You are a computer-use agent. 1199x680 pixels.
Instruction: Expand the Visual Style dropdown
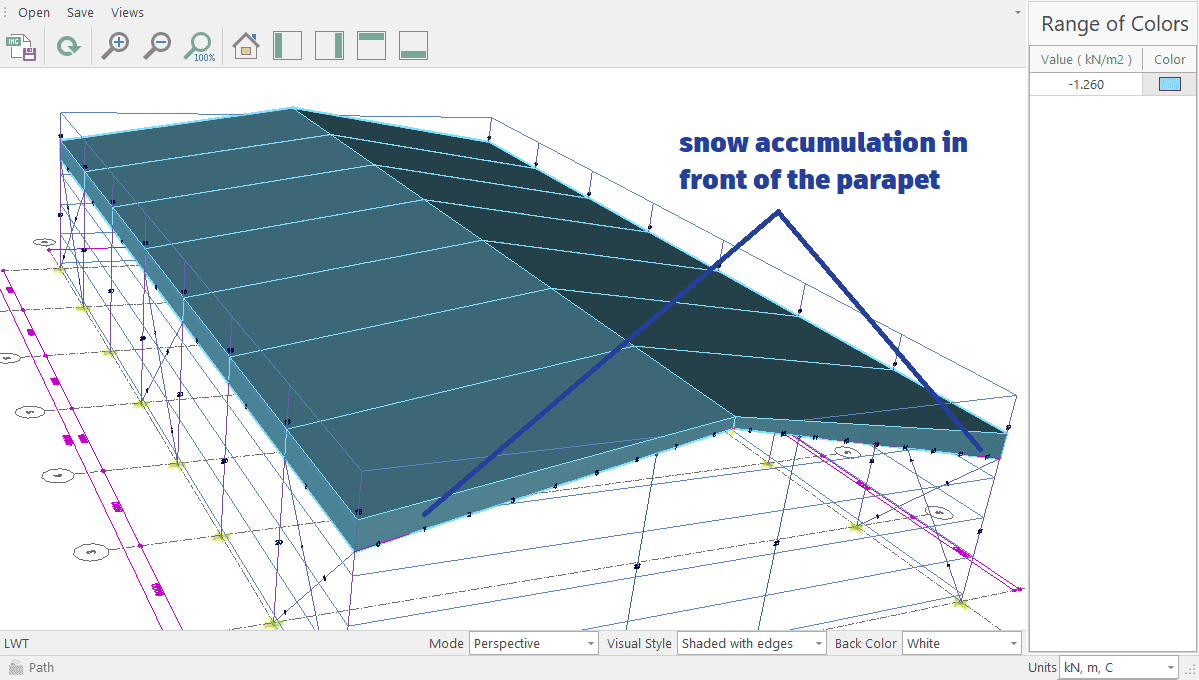click(x=752, y=644)
